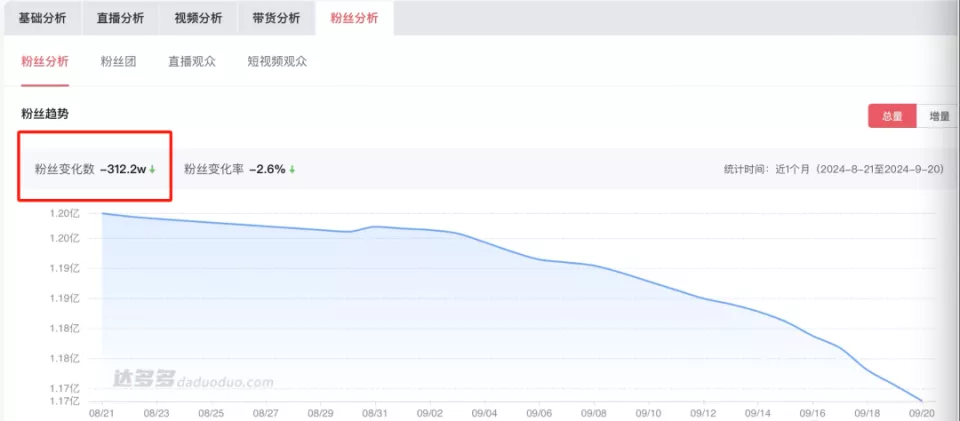Click the green down arrow beside -312.2w
The height and width of the screenshot is (421, 960).
(153, 170)
